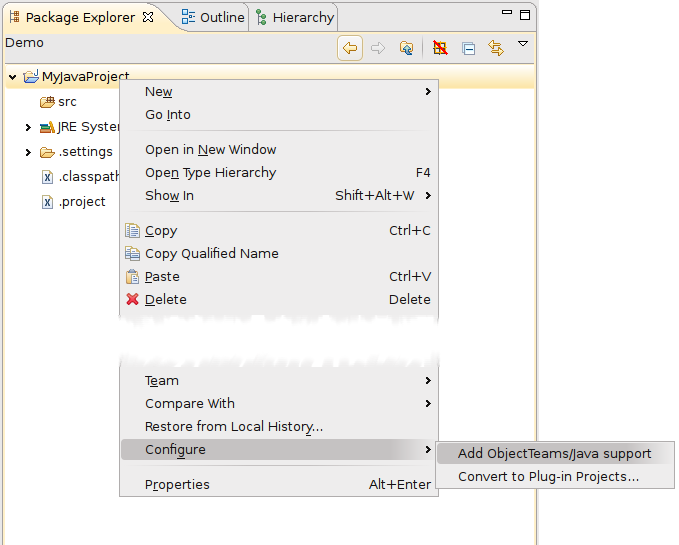Click the Up one level folder icon
679x545 pixels.
406,48
